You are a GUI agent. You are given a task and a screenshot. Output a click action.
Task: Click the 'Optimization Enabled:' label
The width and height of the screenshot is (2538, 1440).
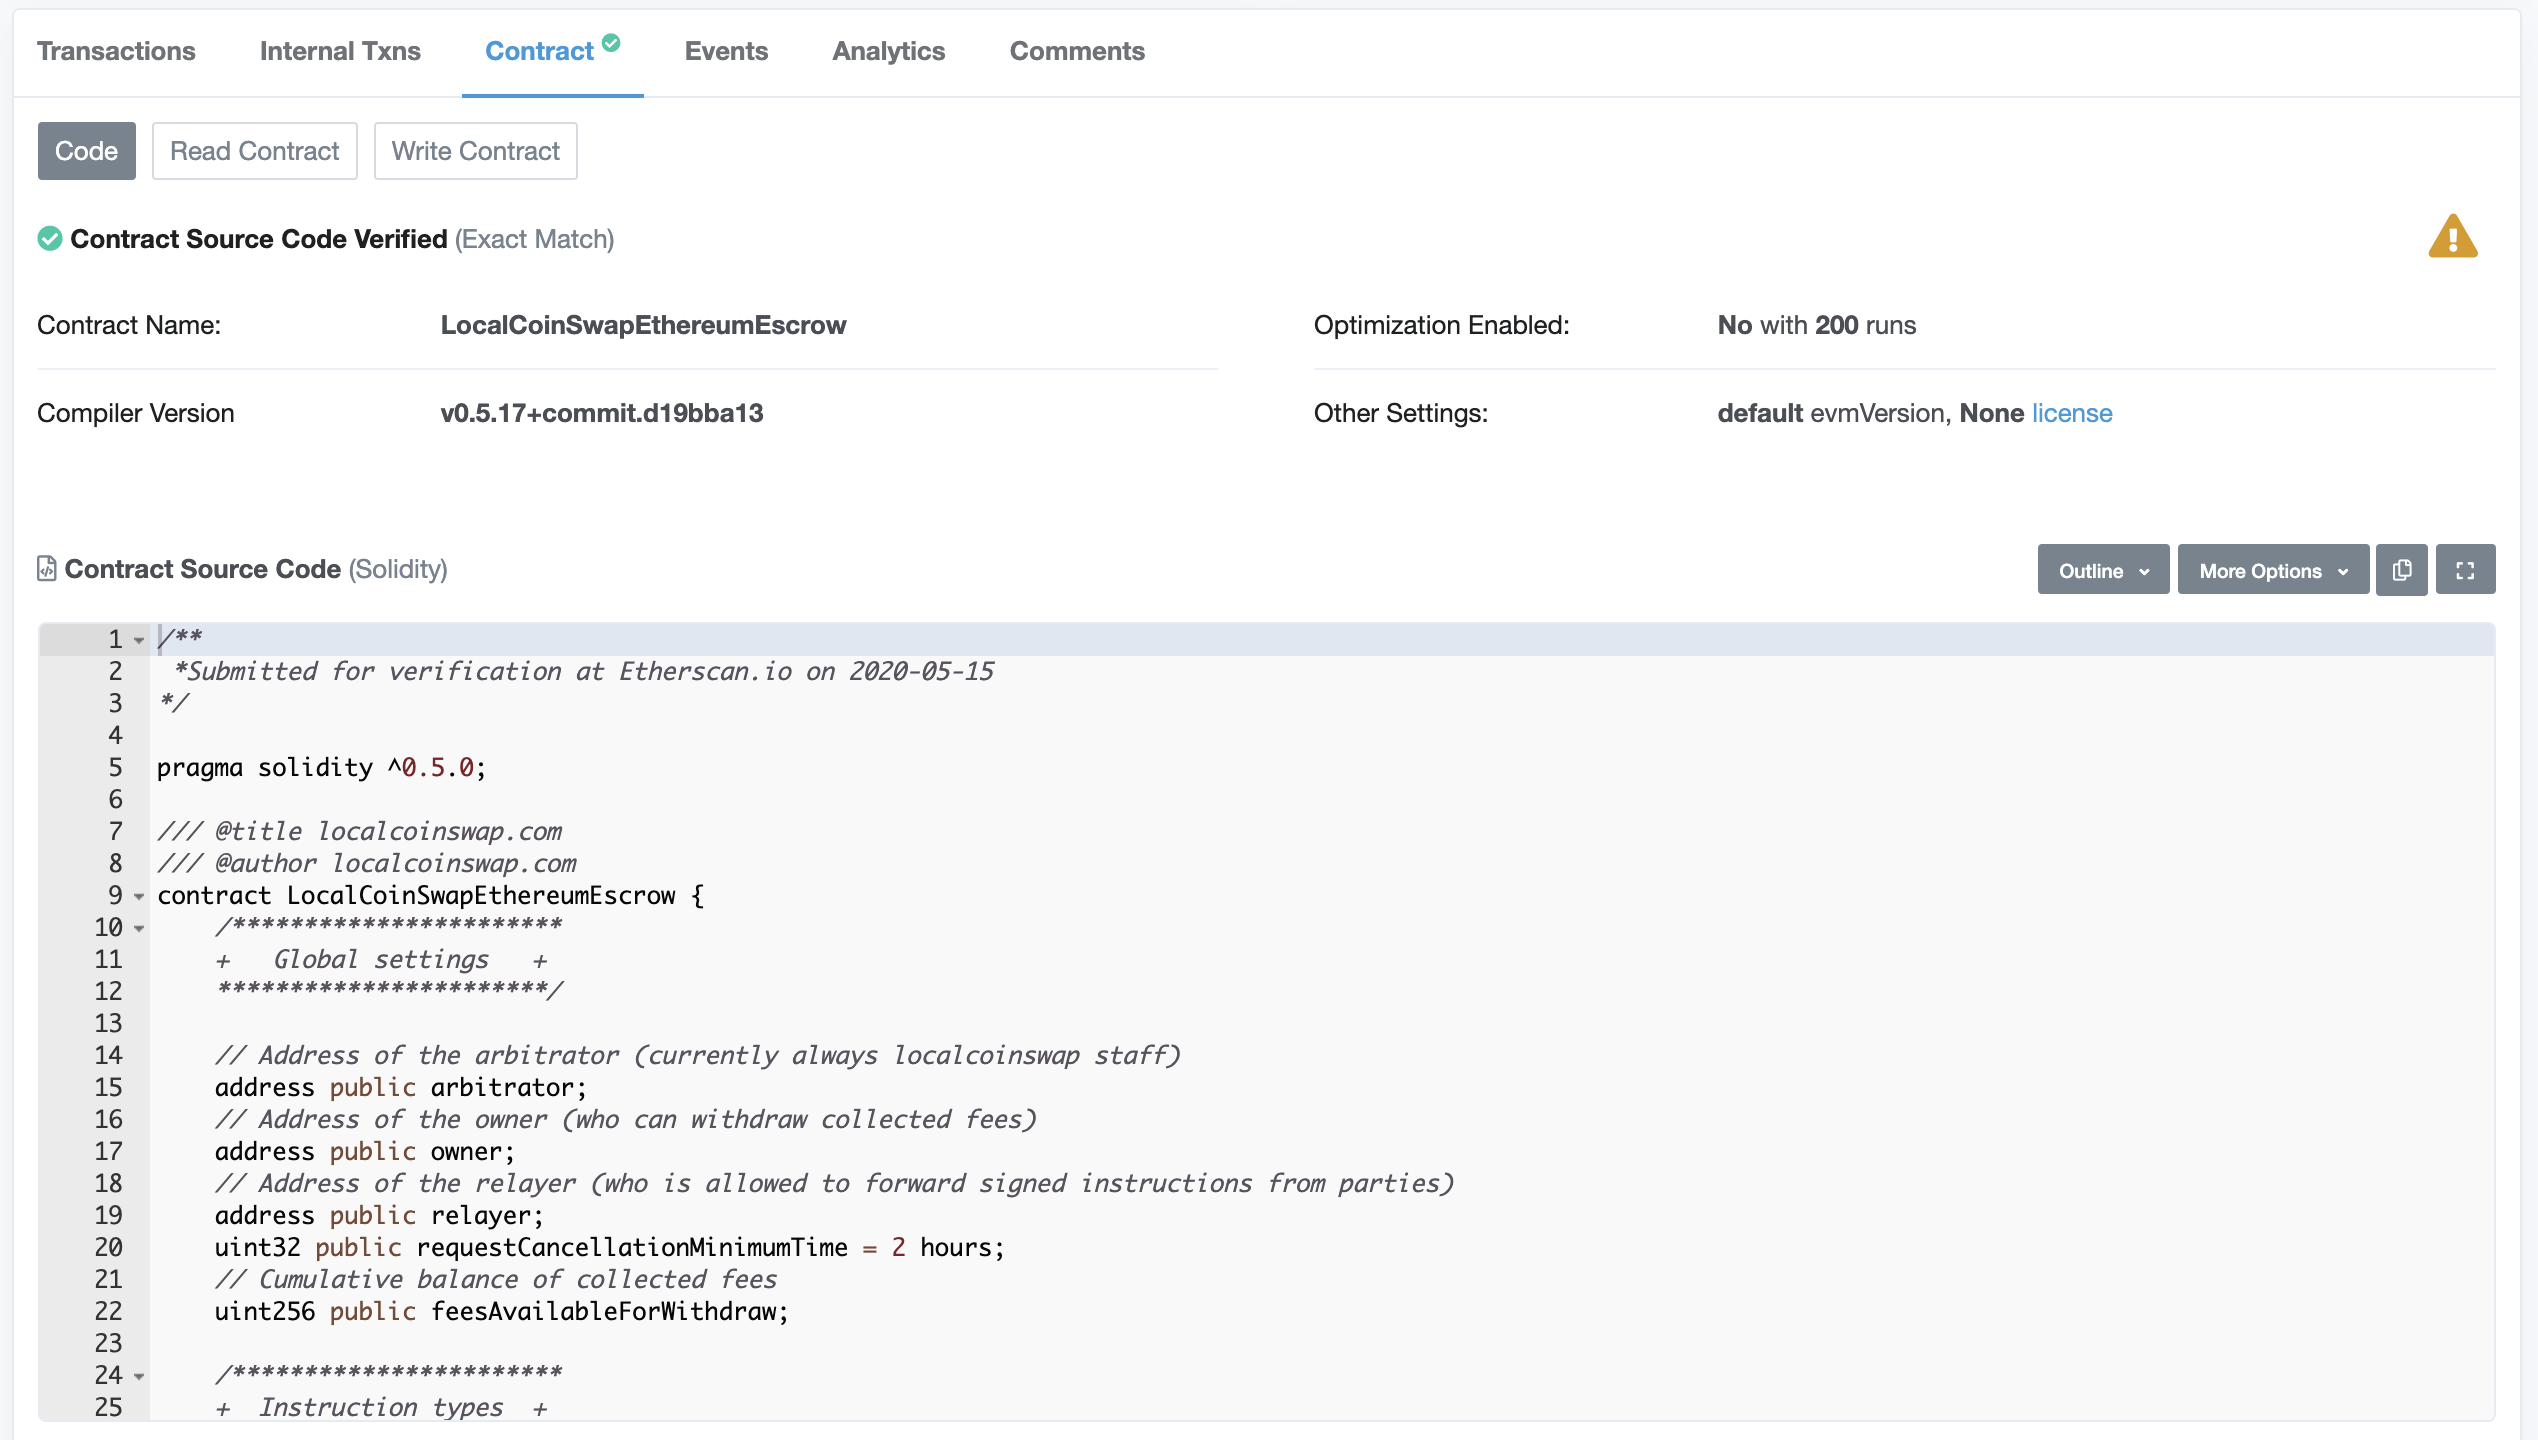[x=1441, y=325]
